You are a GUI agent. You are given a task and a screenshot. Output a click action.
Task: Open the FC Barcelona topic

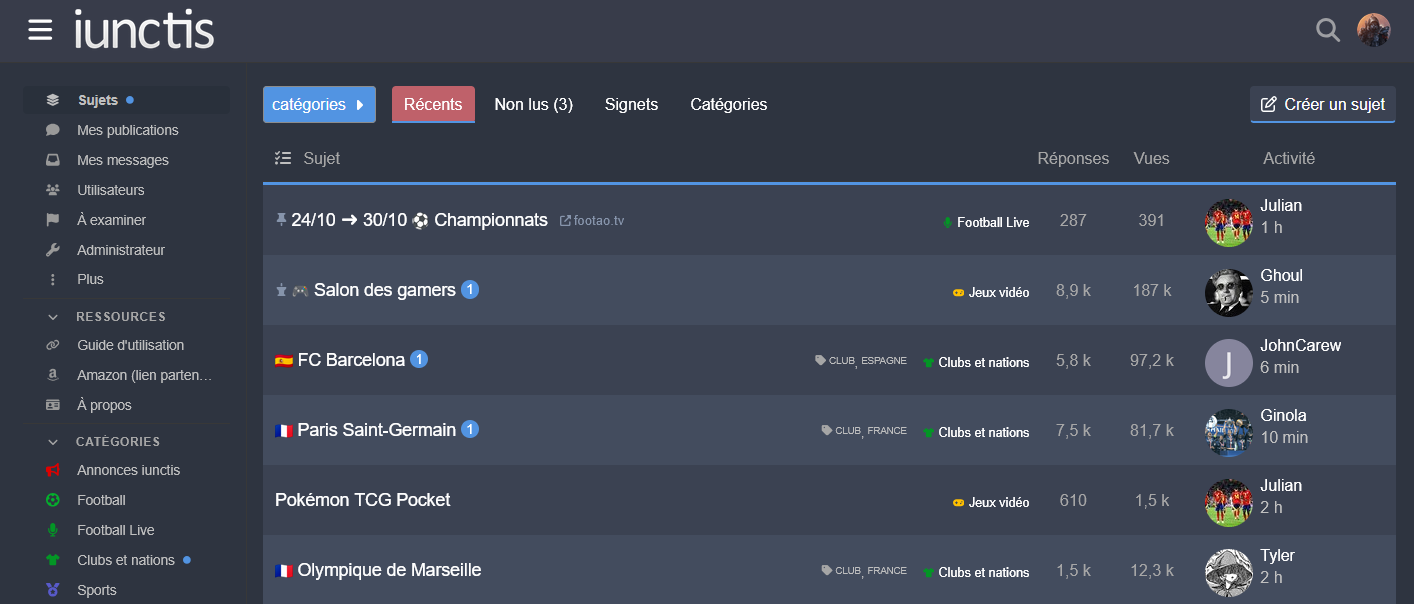pos(351,360)
